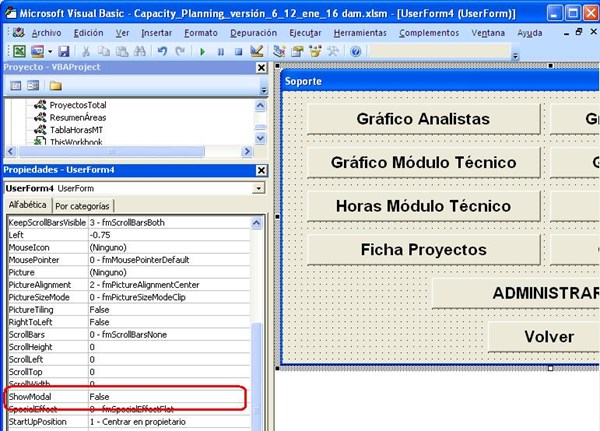
Task: Undo the last action
Action: [162, 51]
